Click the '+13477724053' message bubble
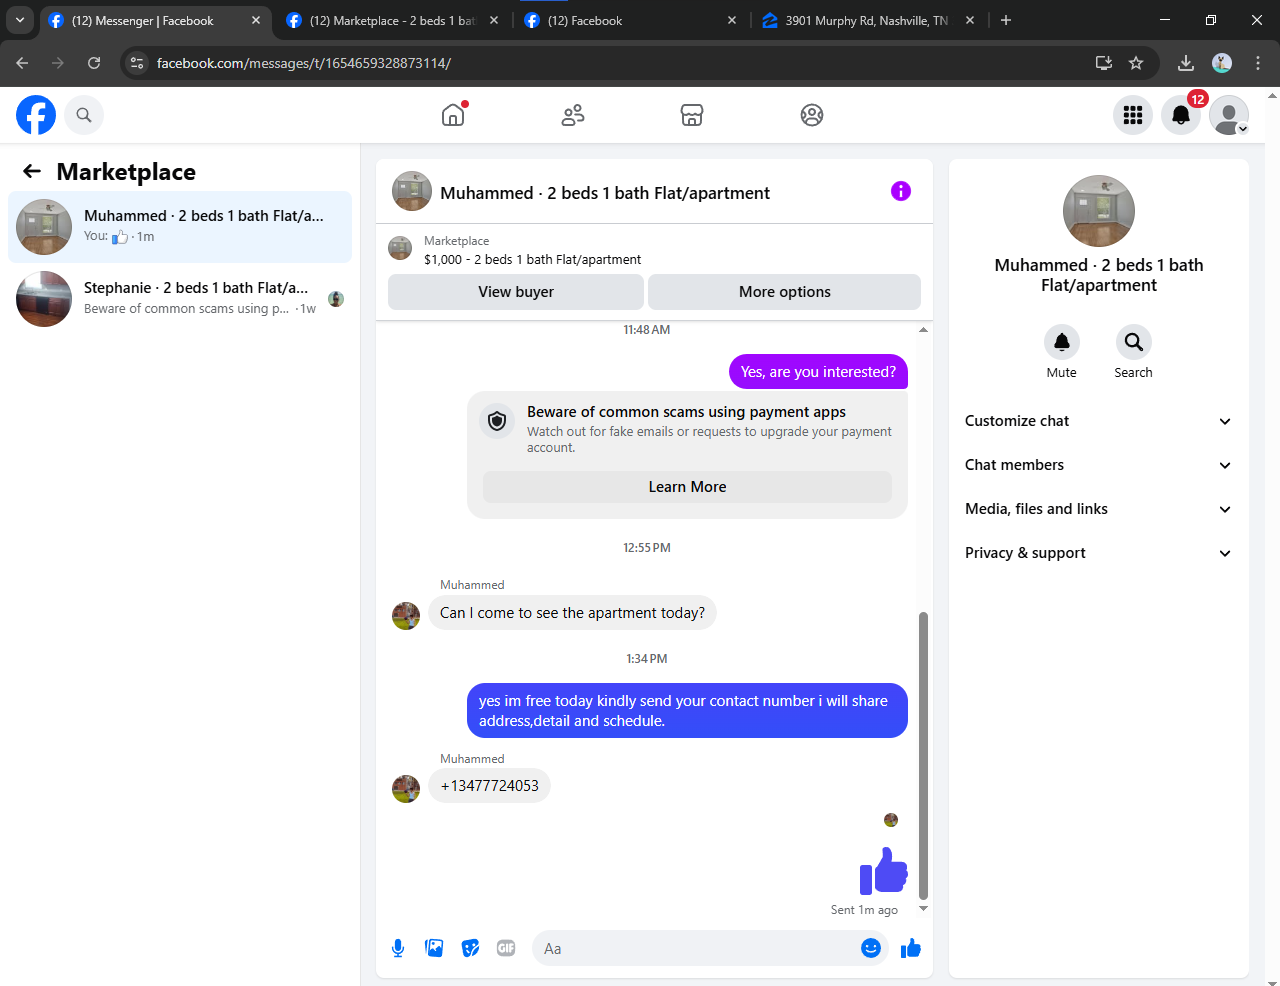 489,786
